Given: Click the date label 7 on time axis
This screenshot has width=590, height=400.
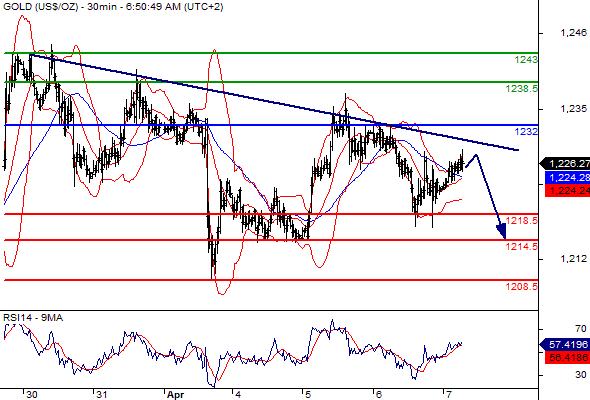Looking at the screenshot, I should 448,394.
